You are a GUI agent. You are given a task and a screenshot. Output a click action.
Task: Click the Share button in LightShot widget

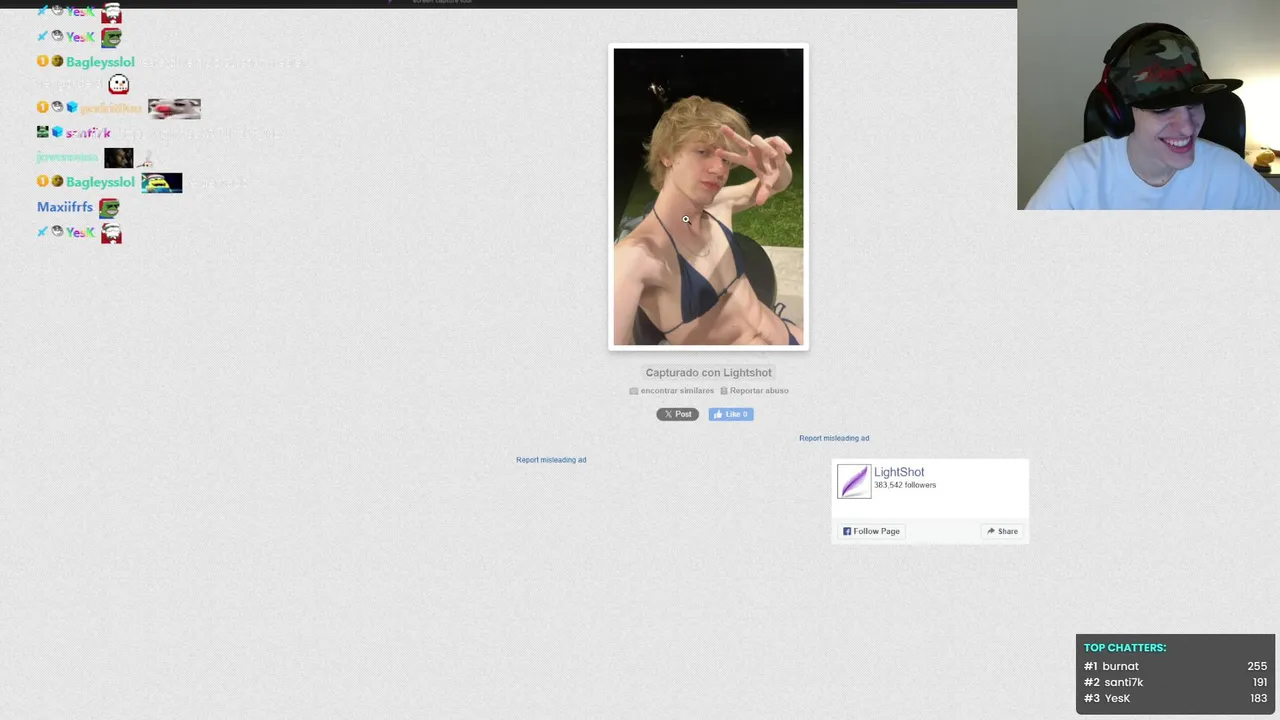[1002, 531]
